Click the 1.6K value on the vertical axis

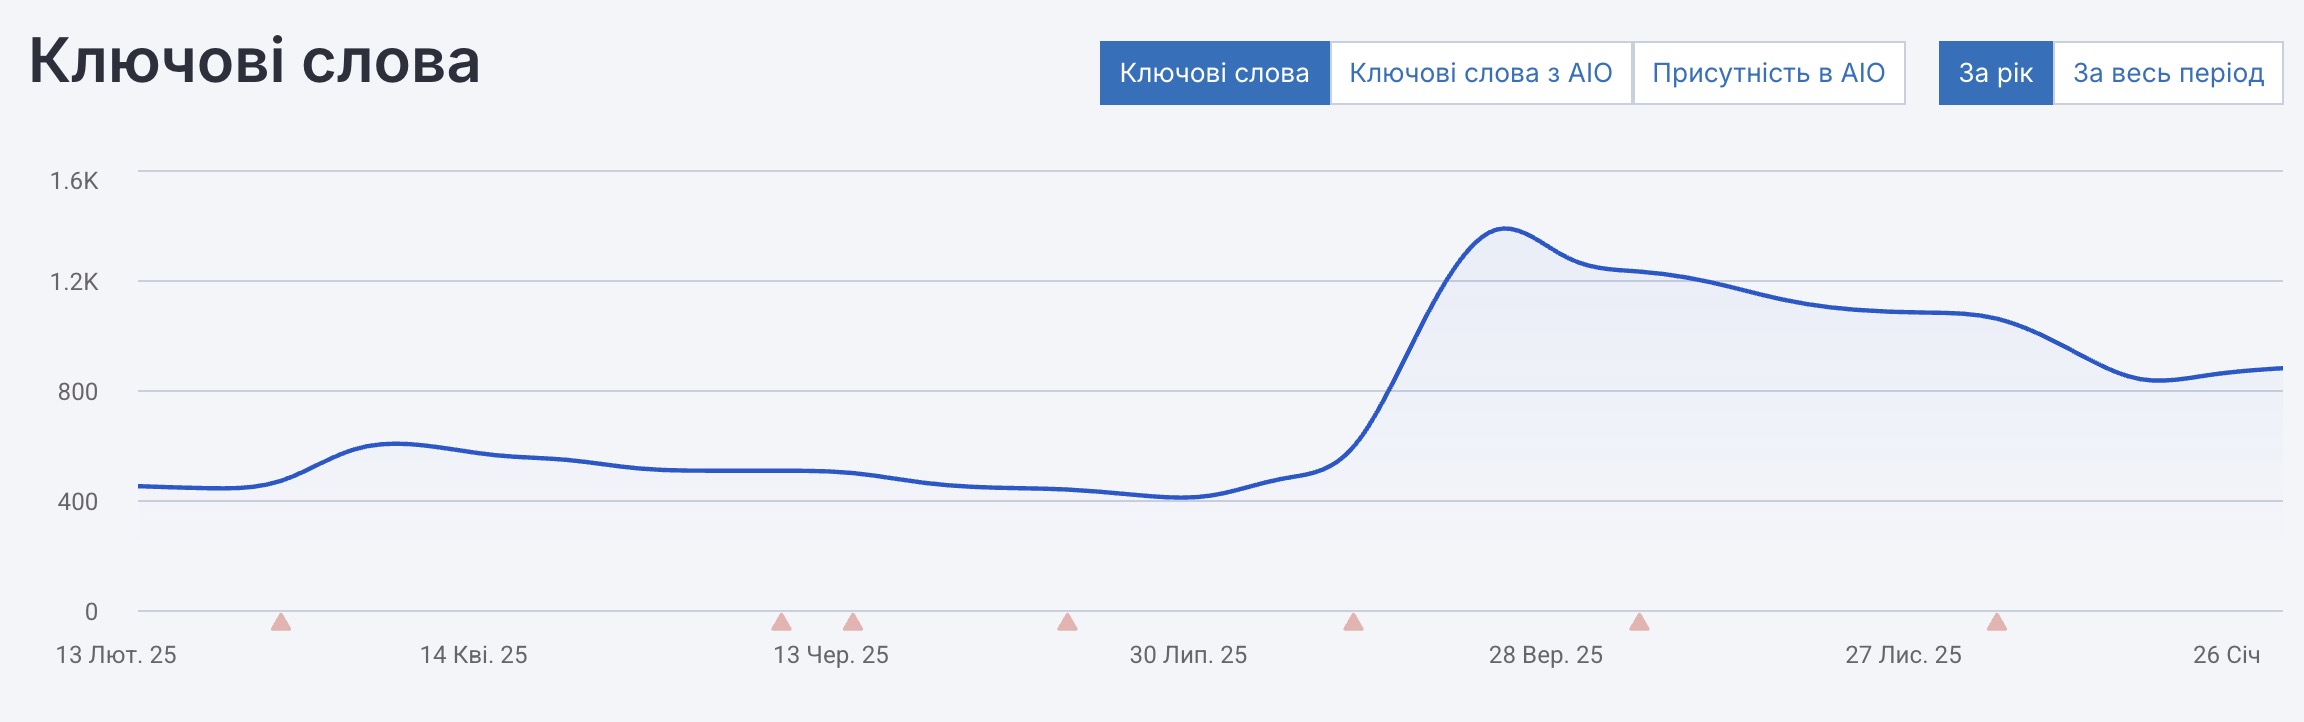(x=75, y=181)
